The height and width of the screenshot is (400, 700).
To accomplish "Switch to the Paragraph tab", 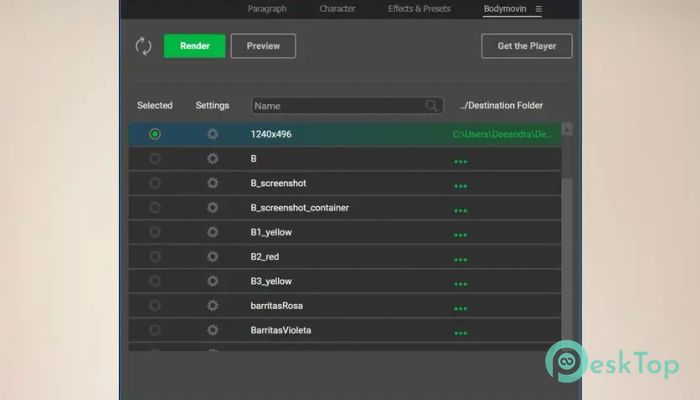I will (267, 9).
